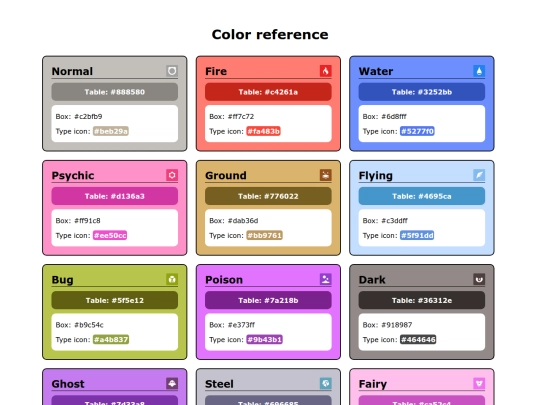Screen dimensions: 540x405
Task: Click the Steel card title
Action: click(219, 384)
